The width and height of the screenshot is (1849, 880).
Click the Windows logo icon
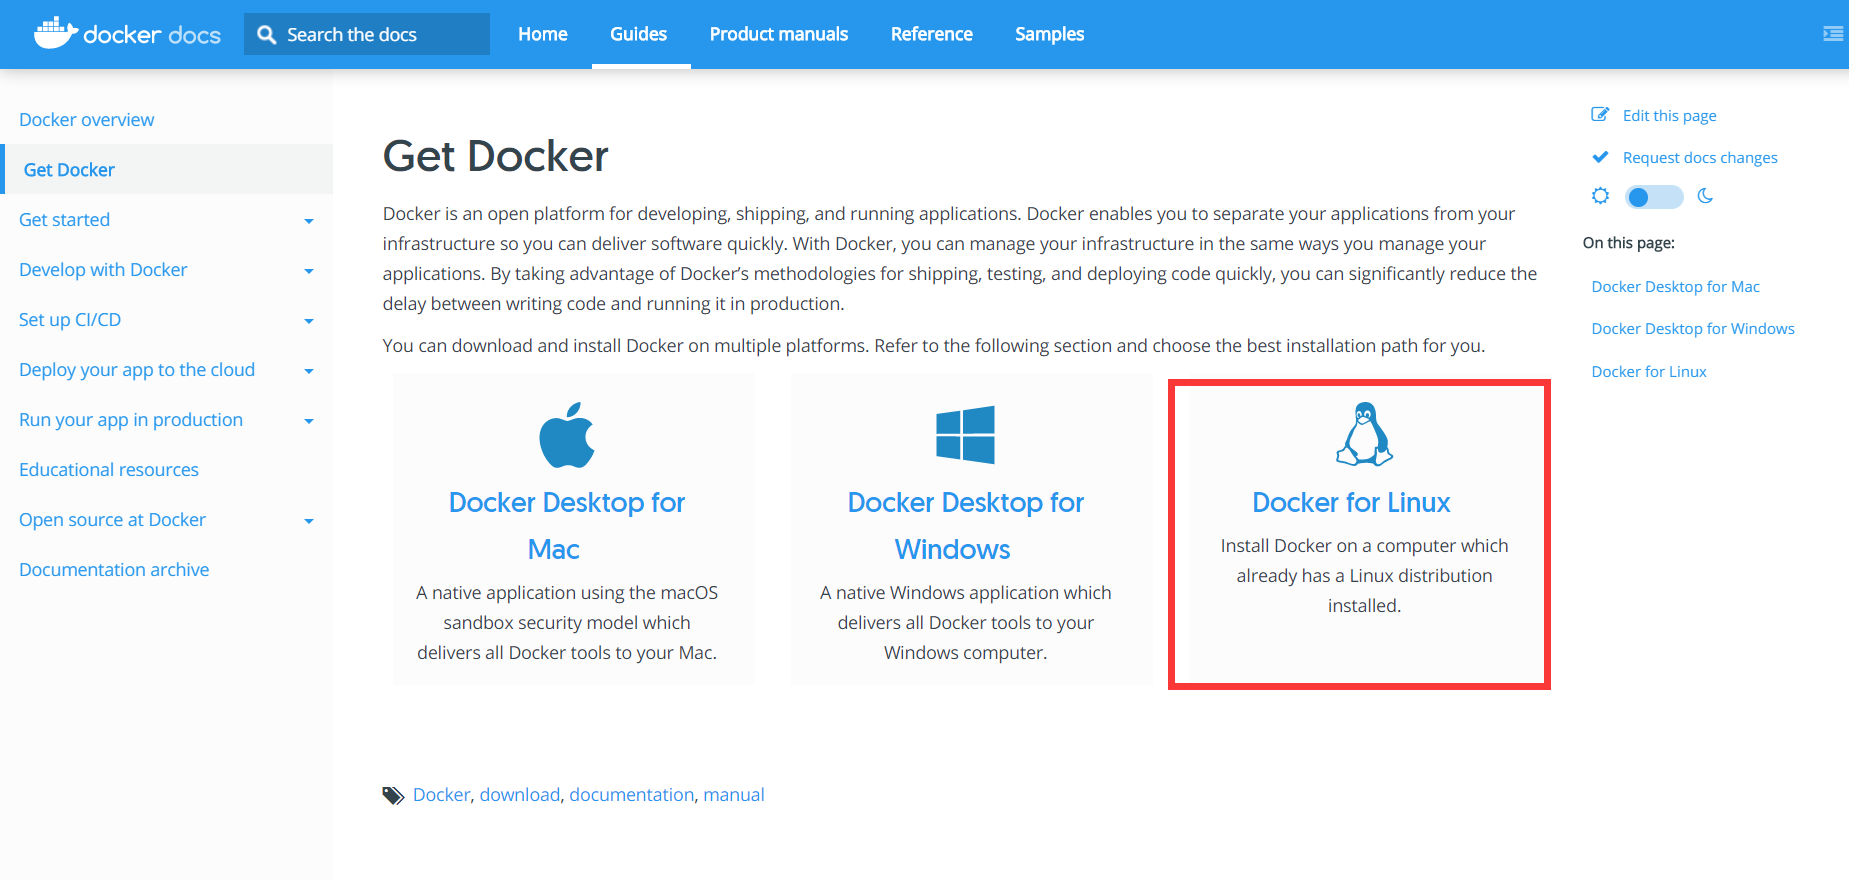965,434
